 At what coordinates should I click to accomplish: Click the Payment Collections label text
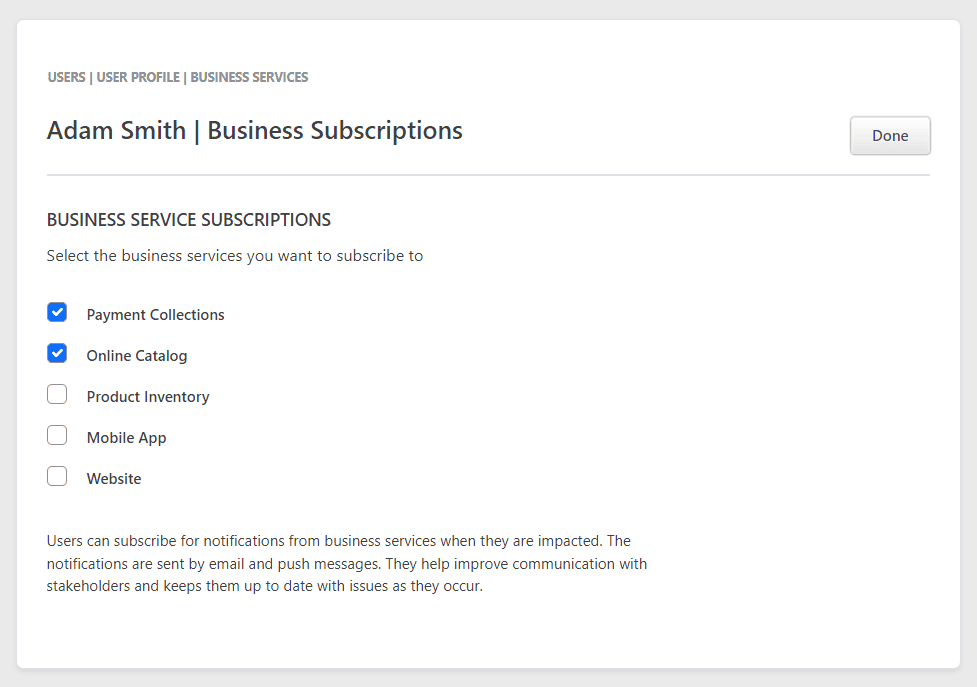point(155,315)
